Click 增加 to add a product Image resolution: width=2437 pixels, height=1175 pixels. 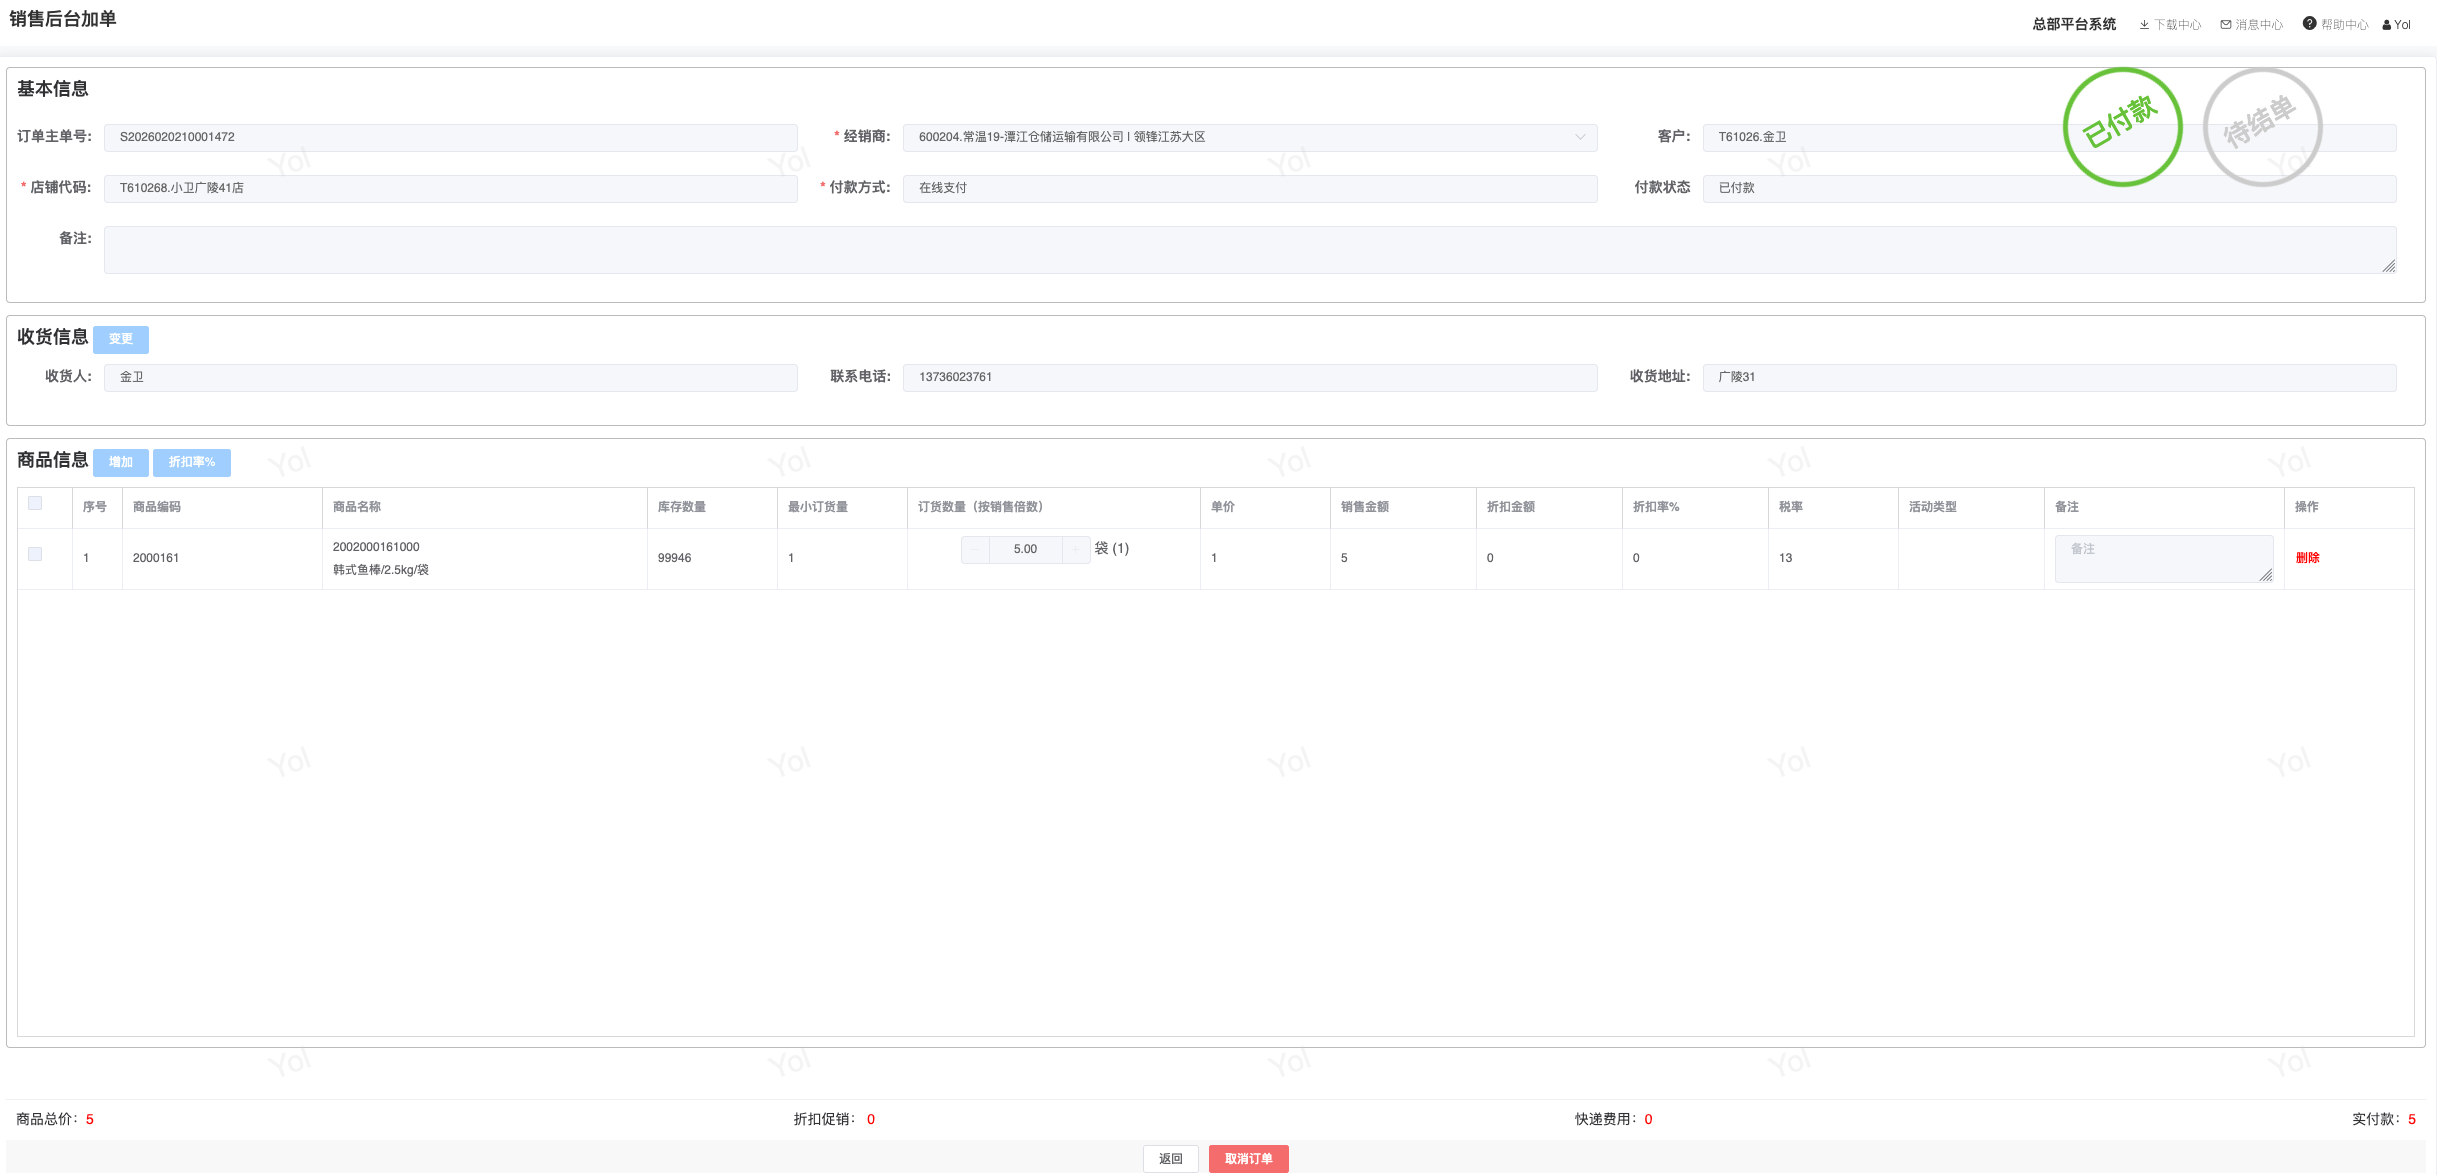[x=121, y=462]
